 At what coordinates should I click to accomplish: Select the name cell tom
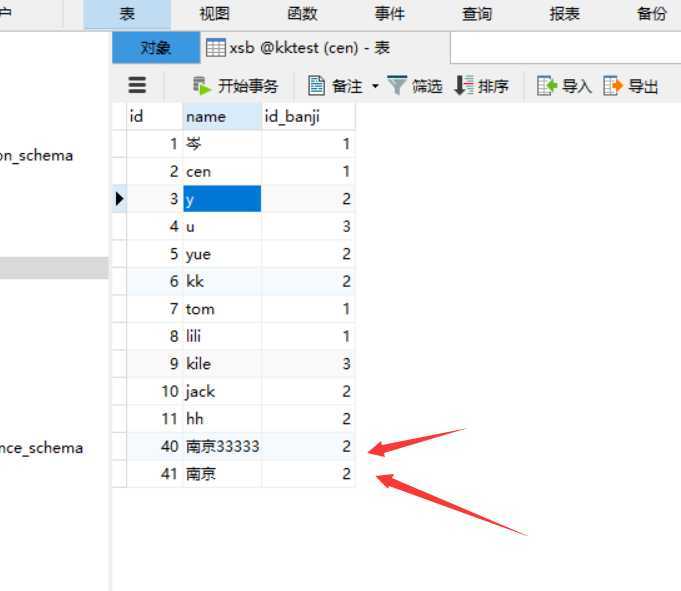(222, 309)
